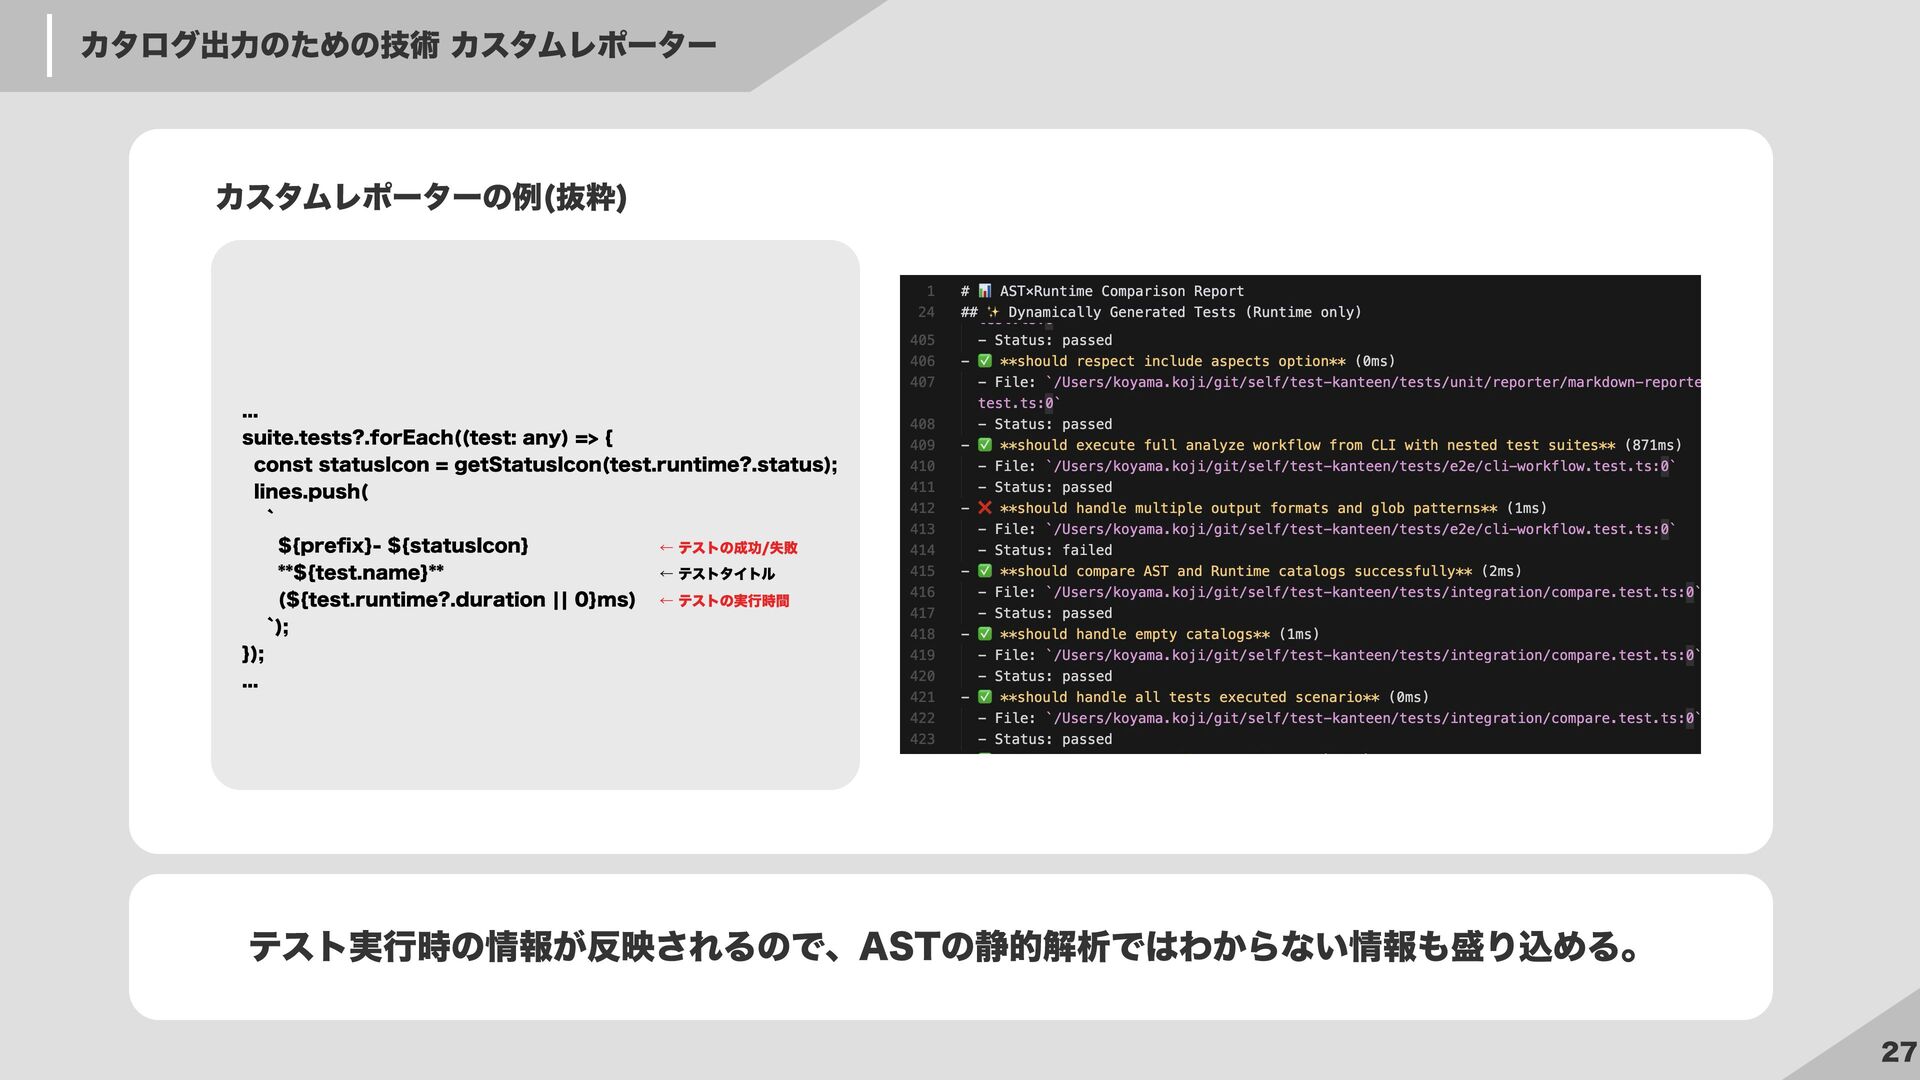
Task: Click green checkmark beside 'should respect include aspects option'
Action: pos(985,361)
